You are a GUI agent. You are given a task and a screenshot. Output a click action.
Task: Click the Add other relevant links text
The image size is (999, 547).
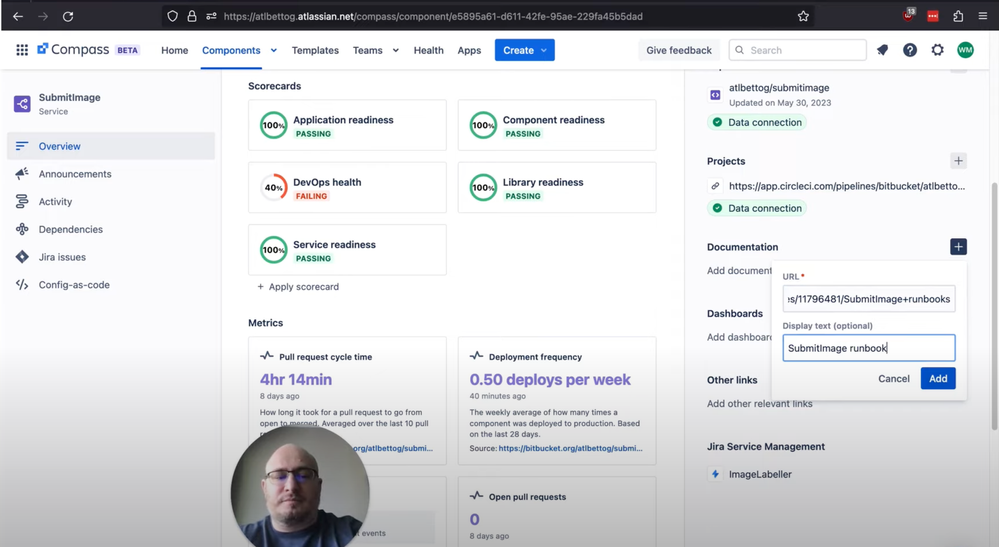point(759,403)
